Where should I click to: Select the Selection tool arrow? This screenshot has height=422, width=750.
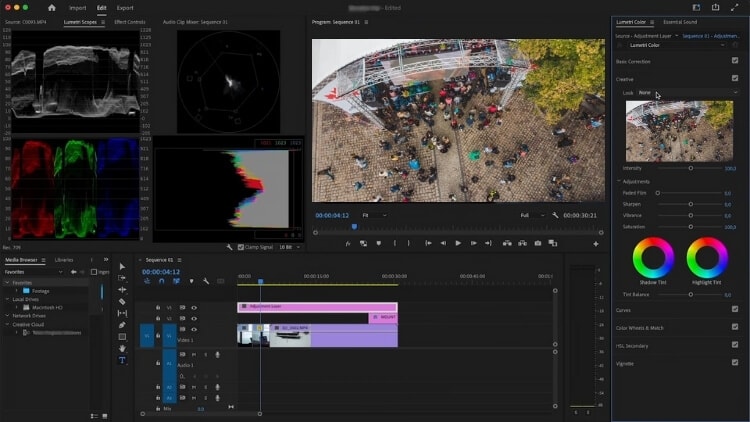(x=122, y=267)
